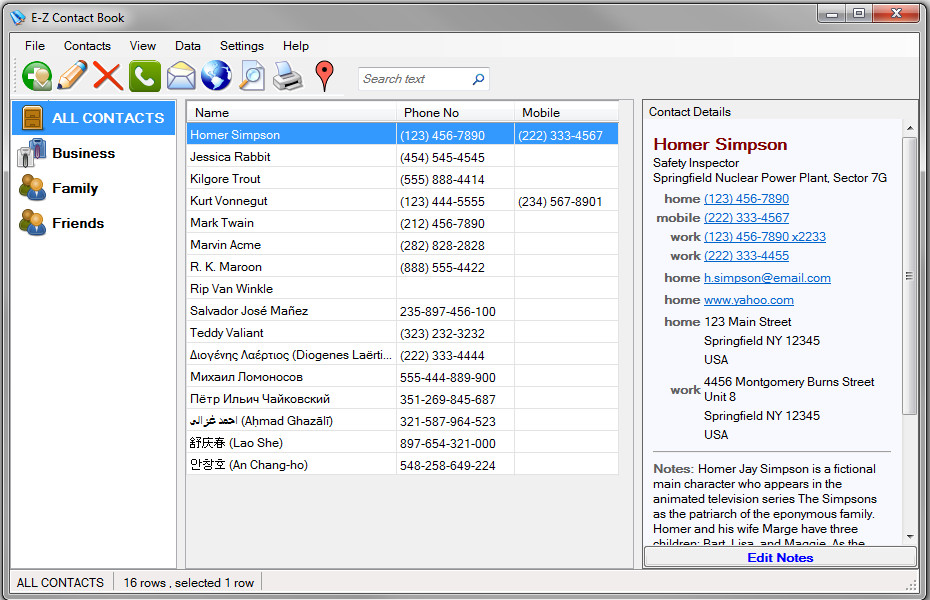The height and width of the screenshot is (600, 930).
Task: Open the www.yahoo.com website link
Action: [x=749, y=299]
